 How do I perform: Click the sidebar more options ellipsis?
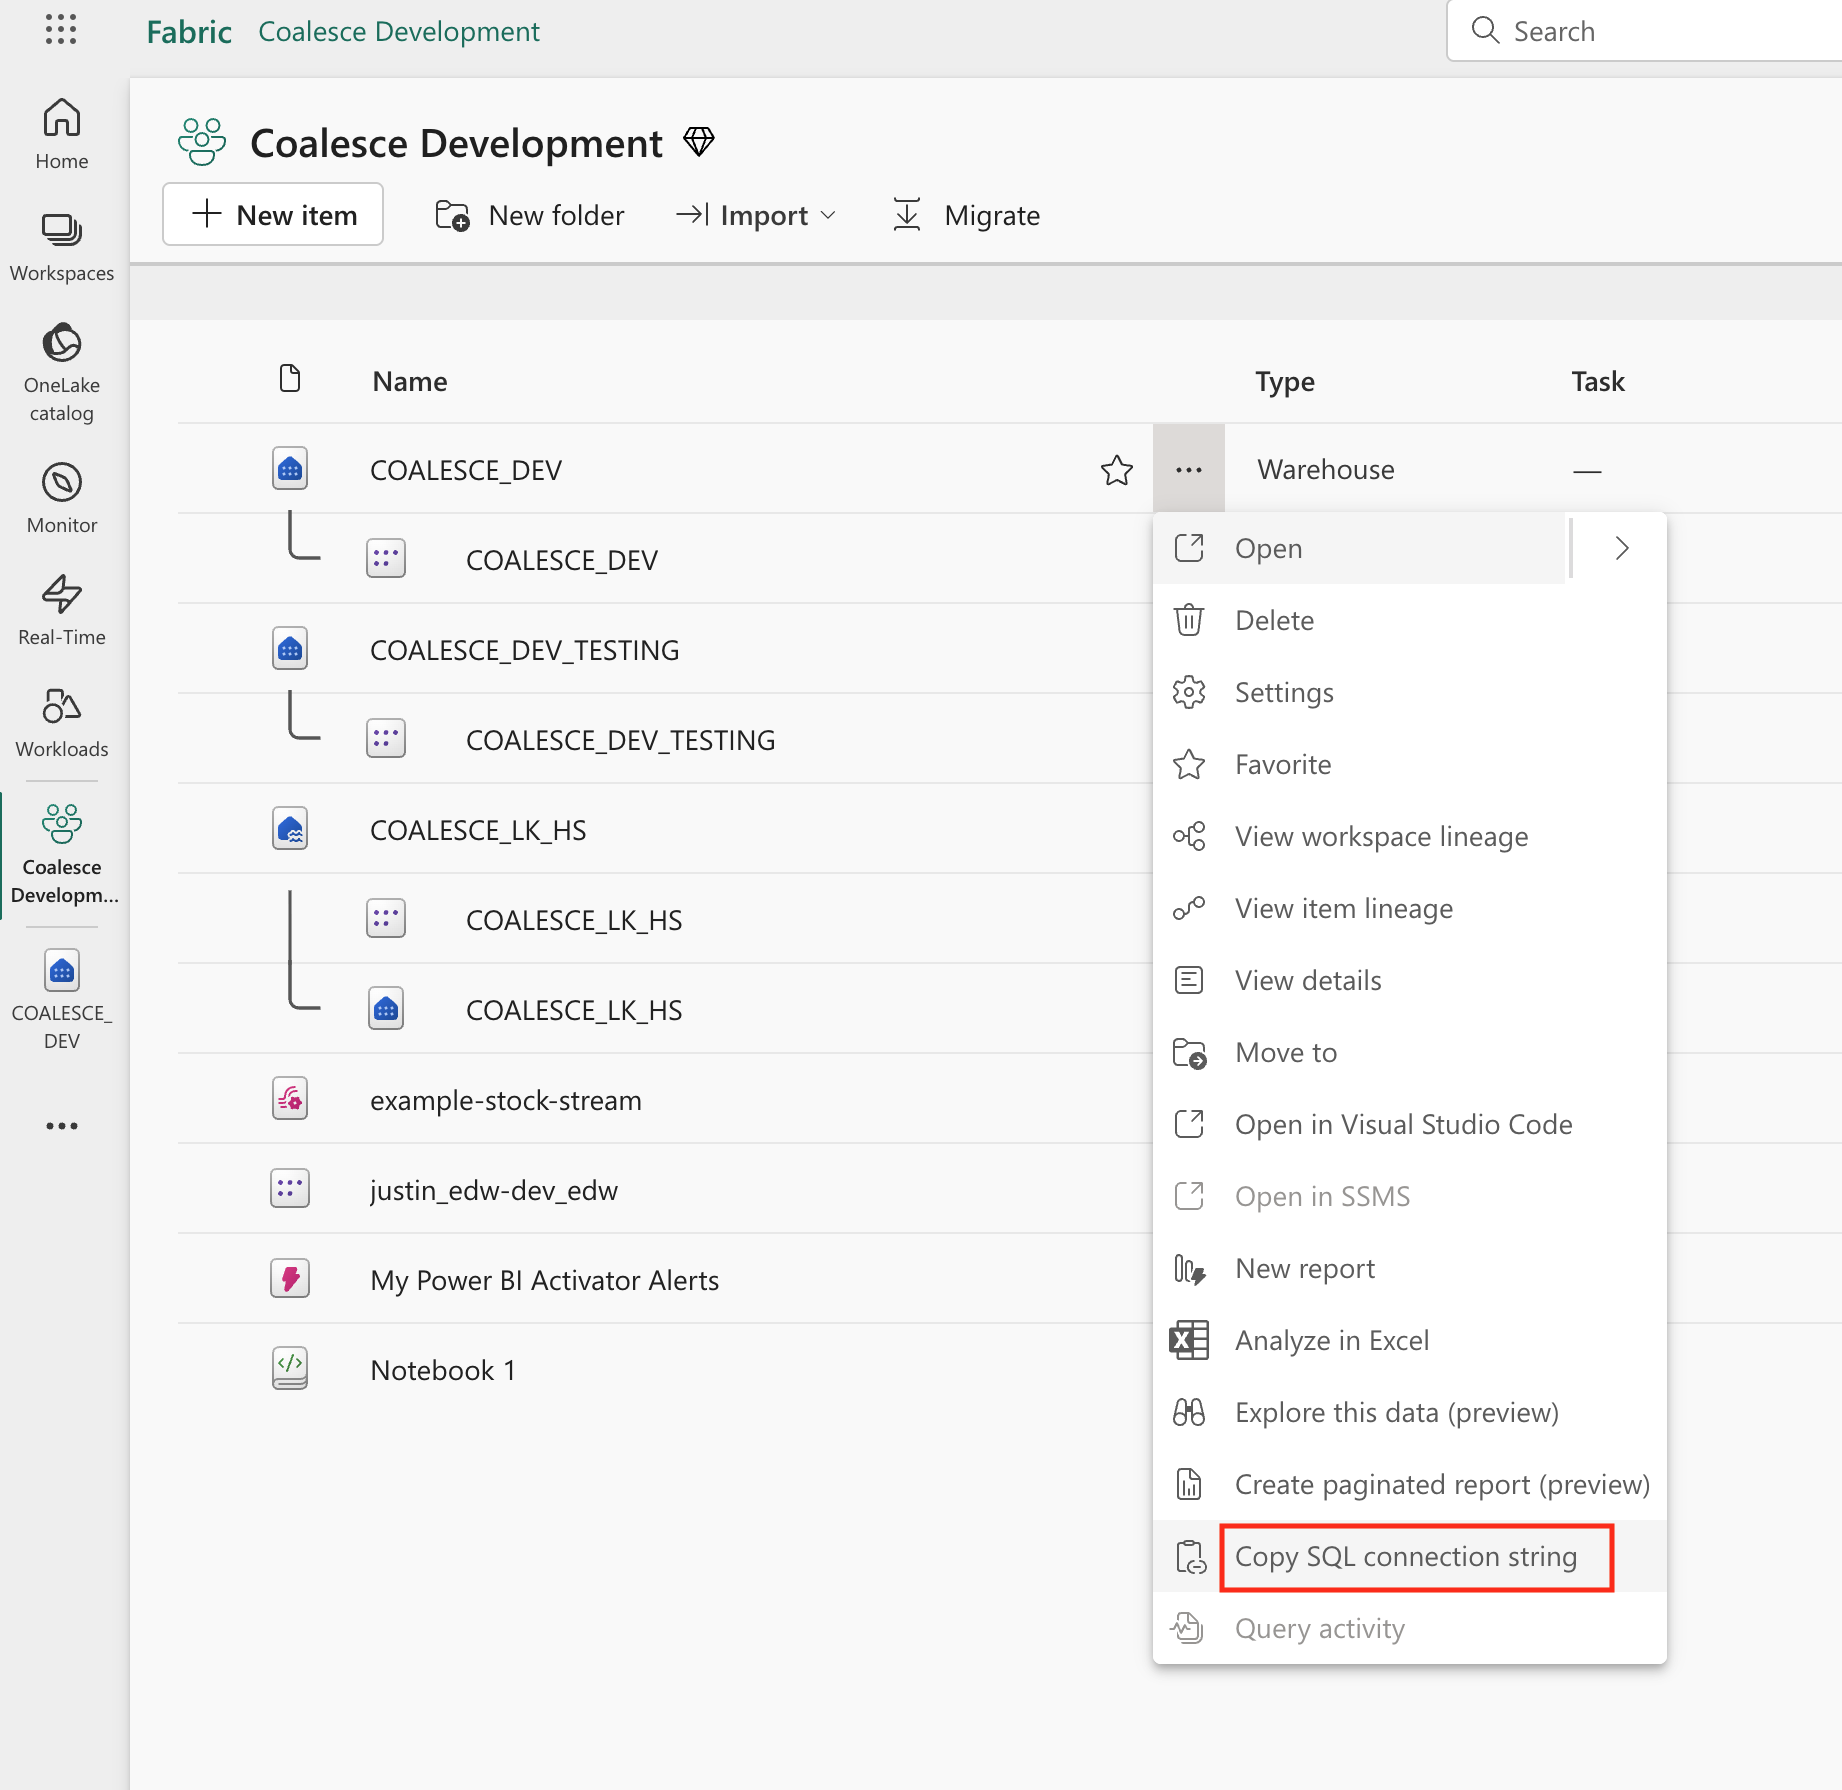pyautogui.click(x=62, y=1126)
